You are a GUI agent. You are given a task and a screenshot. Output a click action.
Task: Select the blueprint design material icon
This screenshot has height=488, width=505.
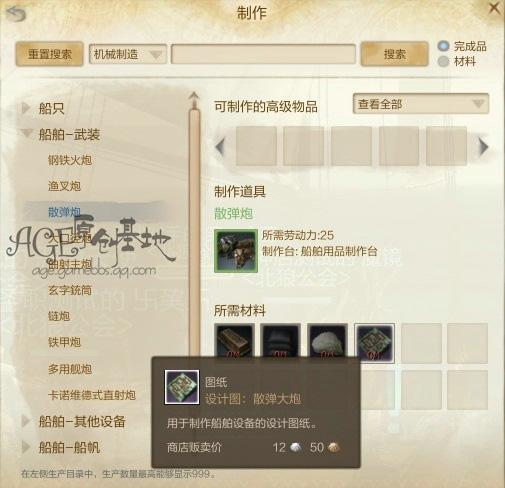point(375,343)
